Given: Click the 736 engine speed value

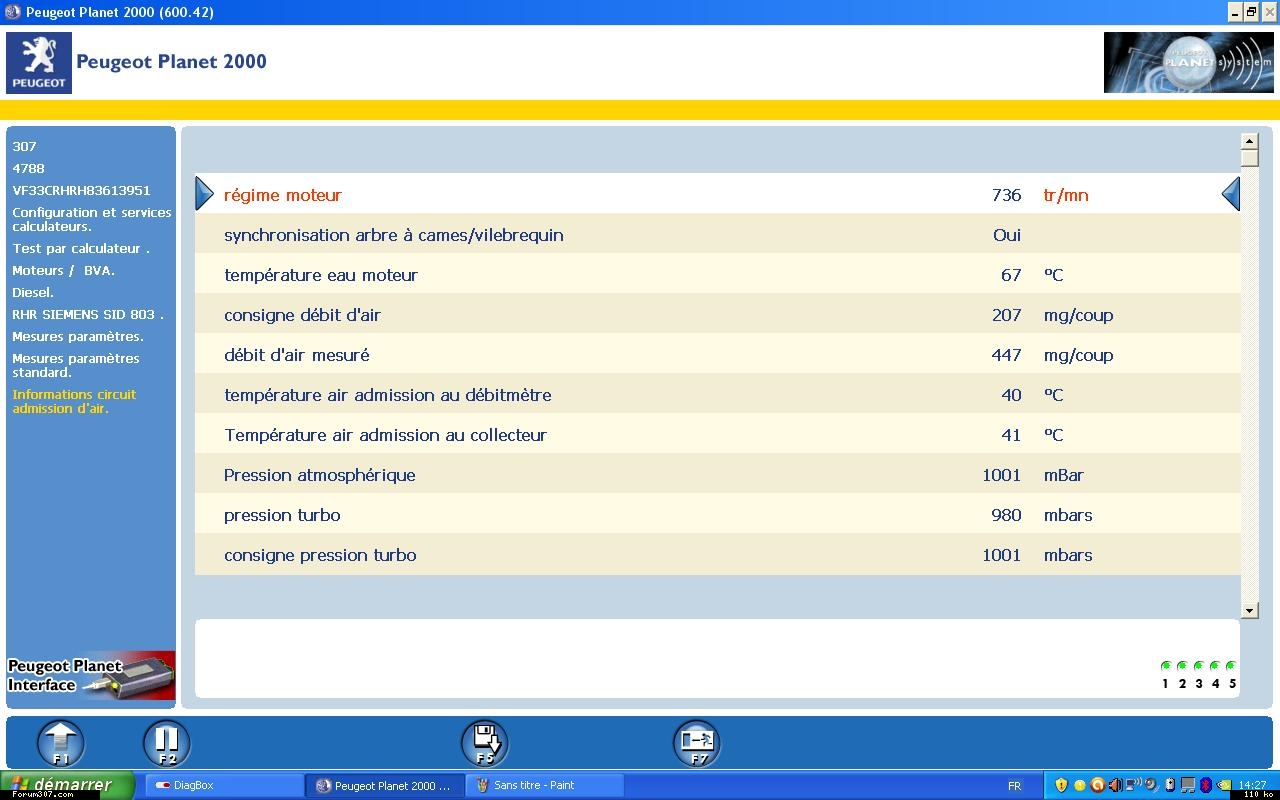Looking at the screenshot, I should 1006,195.
